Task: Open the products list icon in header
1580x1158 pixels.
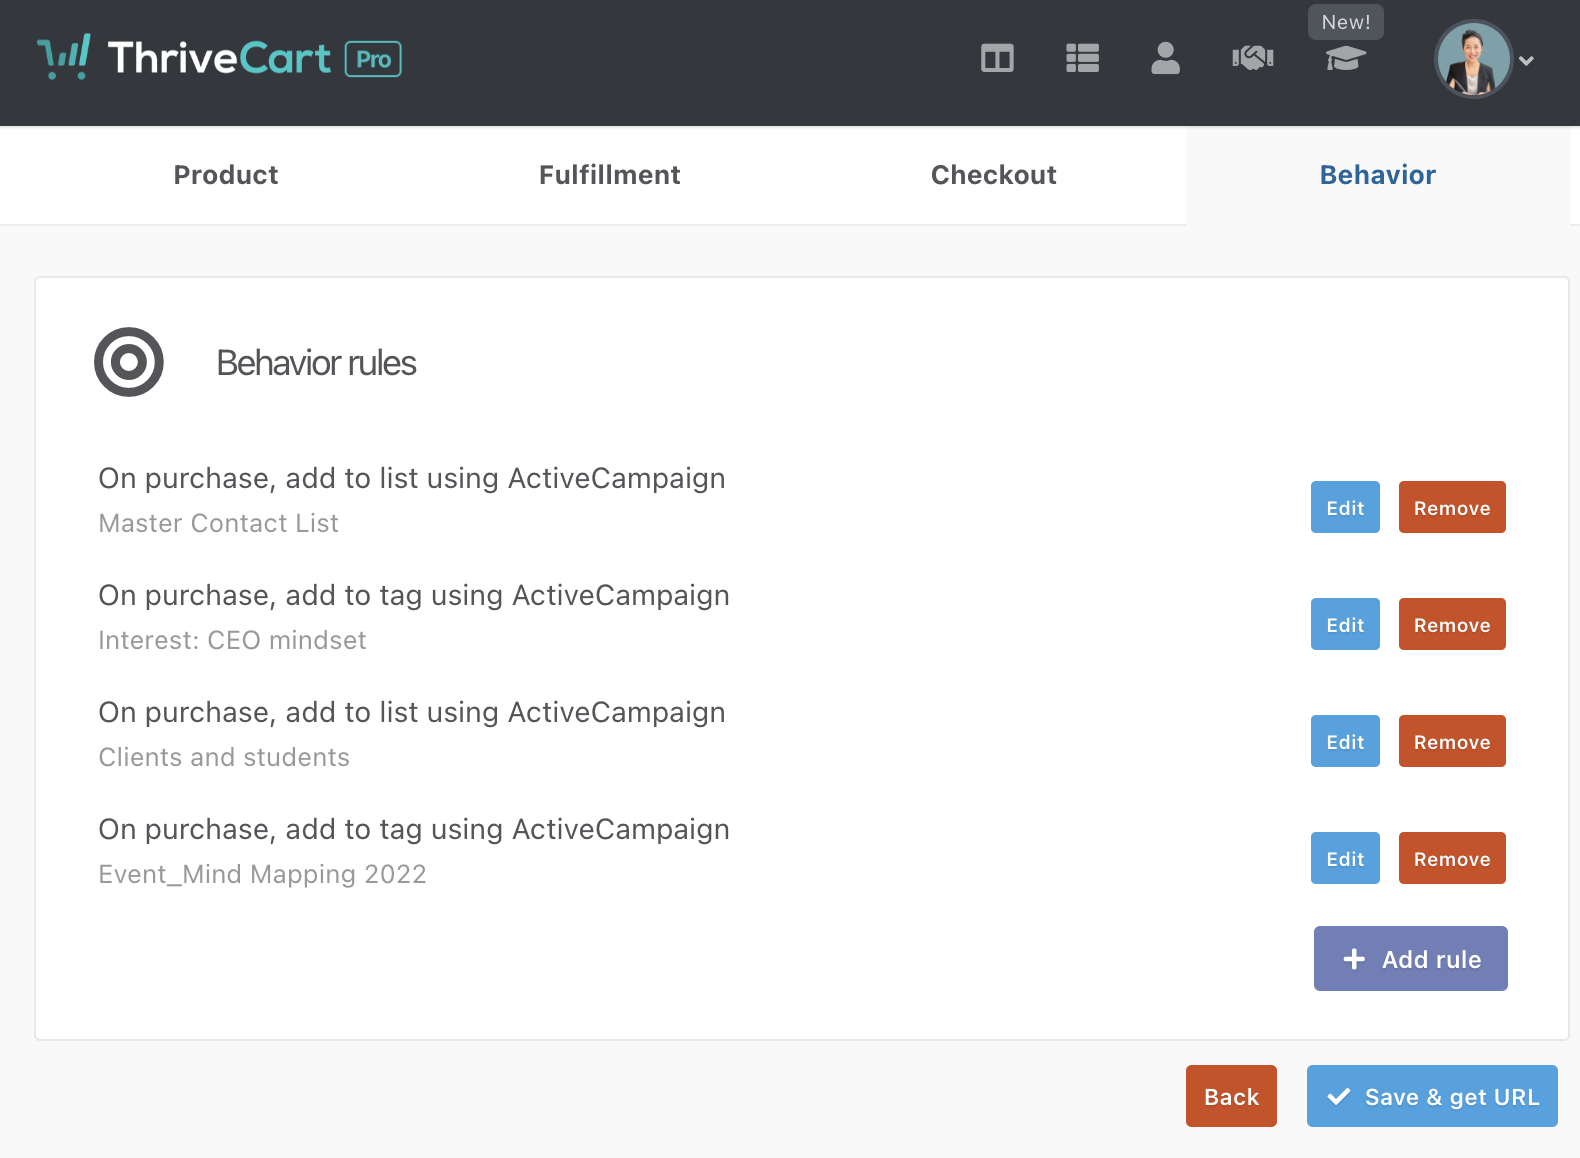Action: (x=1082, y=58)
